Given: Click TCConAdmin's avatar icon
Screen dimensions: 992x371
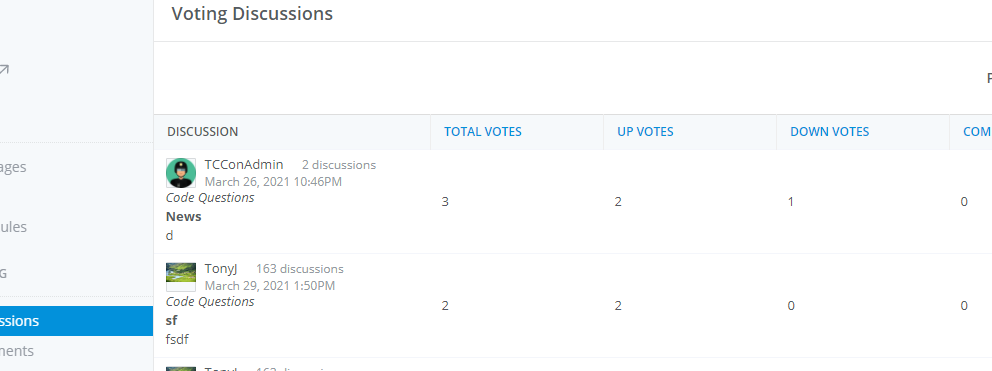Looking at the screenshot, I should click(x=181, y=173).
